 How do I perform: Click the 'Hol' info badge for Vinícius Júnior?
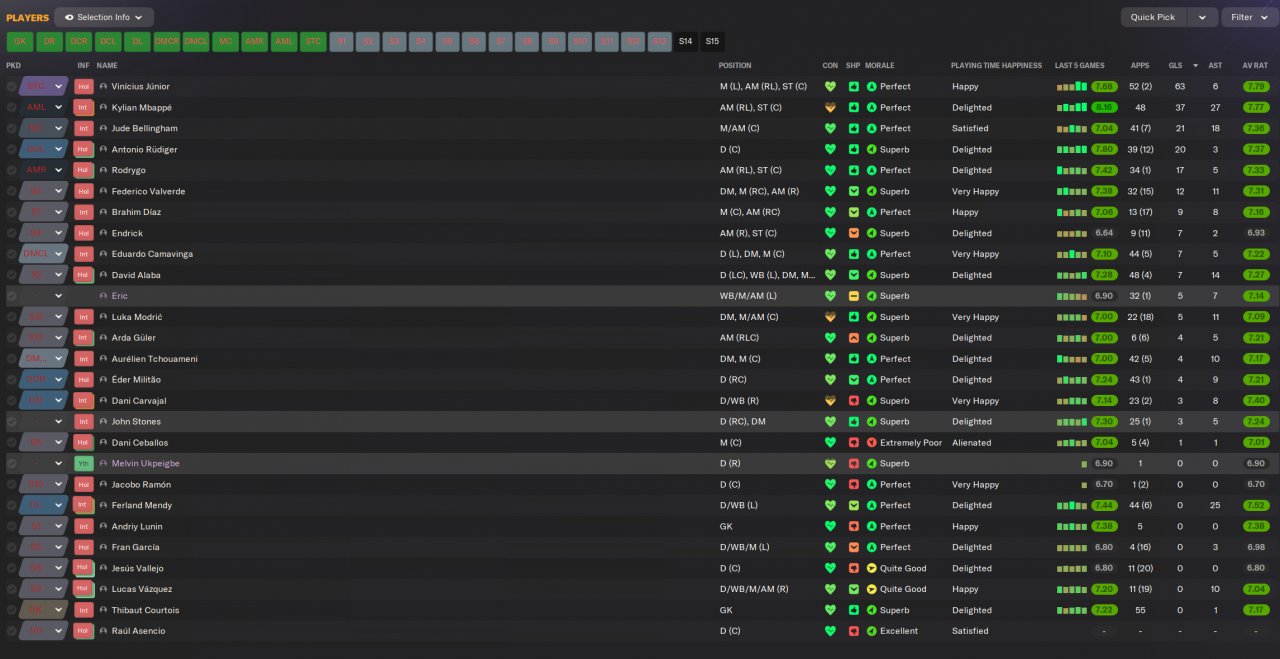(x=83, y=87)
